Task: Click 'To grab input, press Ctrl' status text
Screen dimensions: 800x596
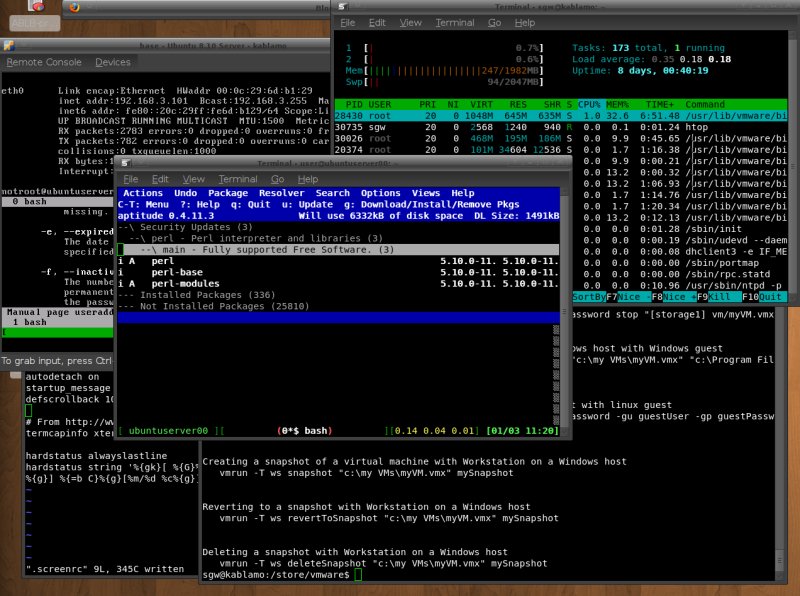Action: [56, 361]
